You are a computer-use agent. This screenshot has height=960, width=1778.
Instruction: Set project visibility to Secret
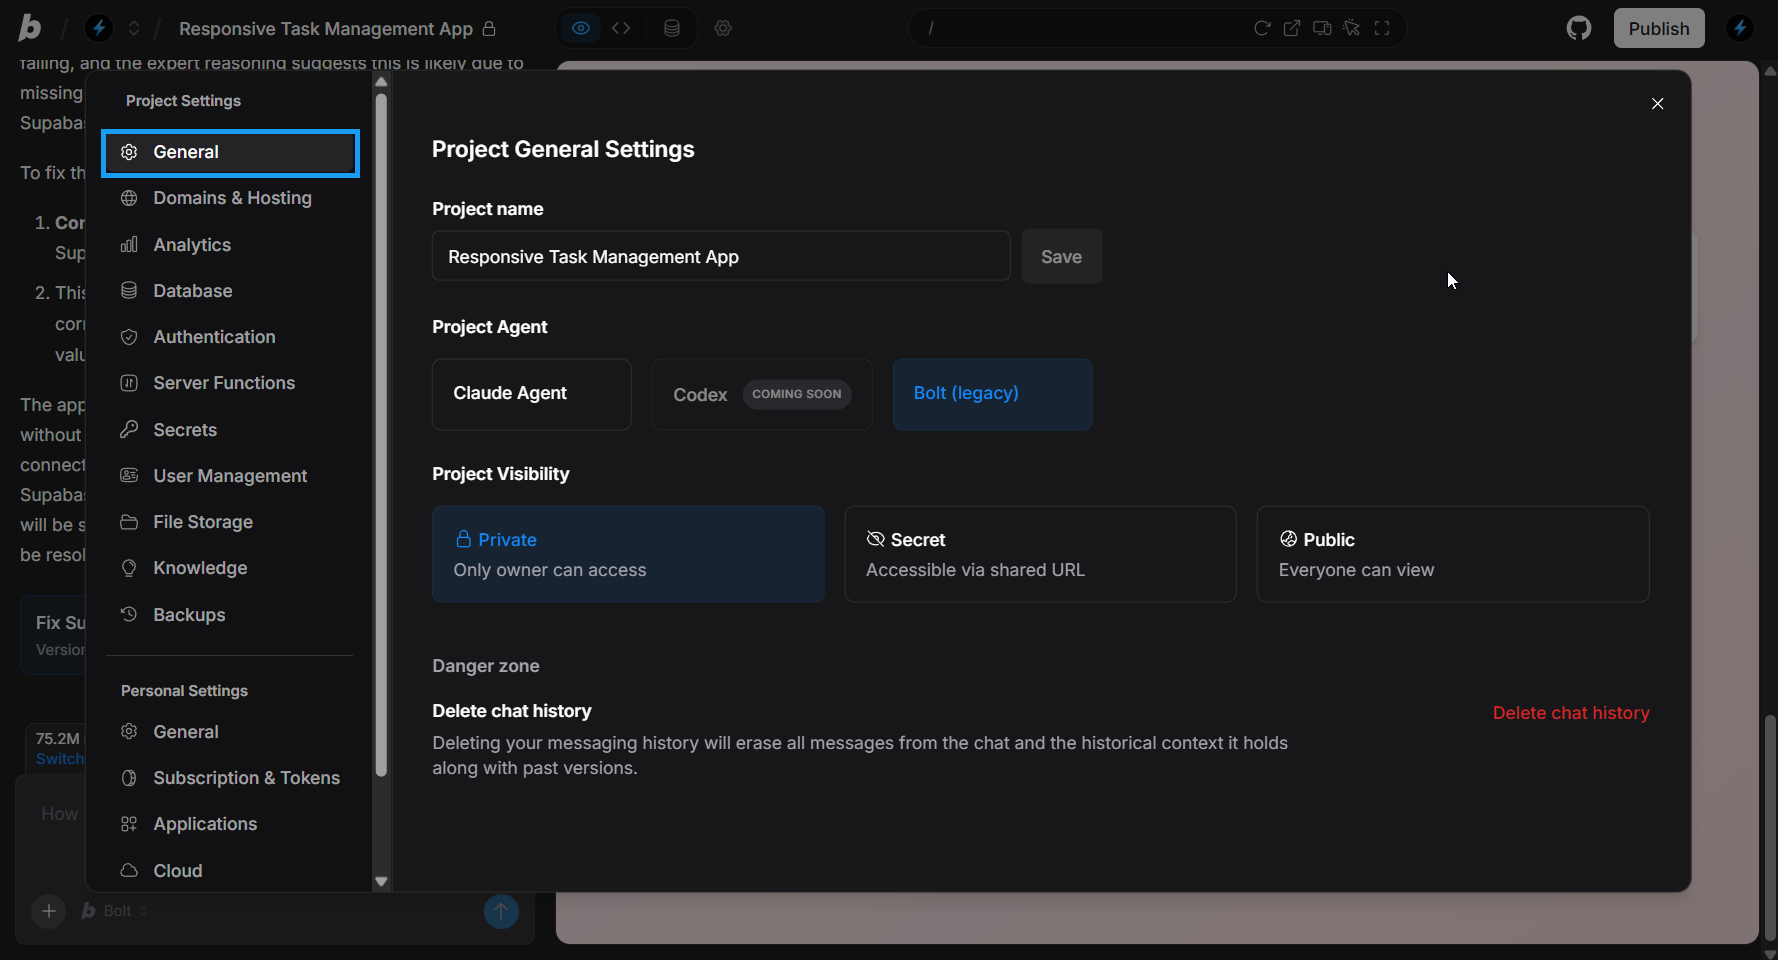click(x=1041, y=554)
